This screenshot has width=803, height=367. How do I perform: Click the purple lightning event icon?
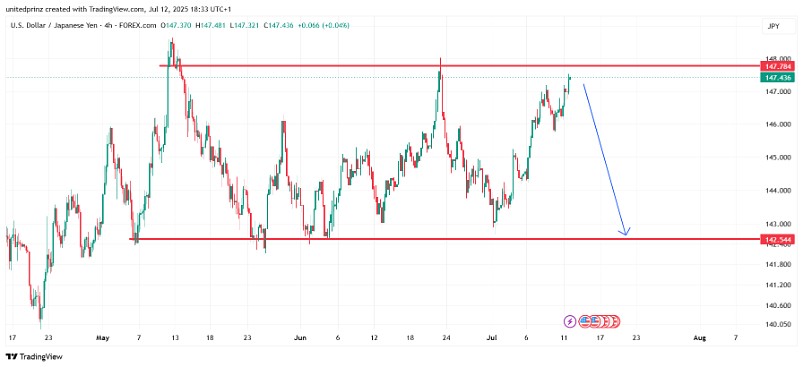570,321
